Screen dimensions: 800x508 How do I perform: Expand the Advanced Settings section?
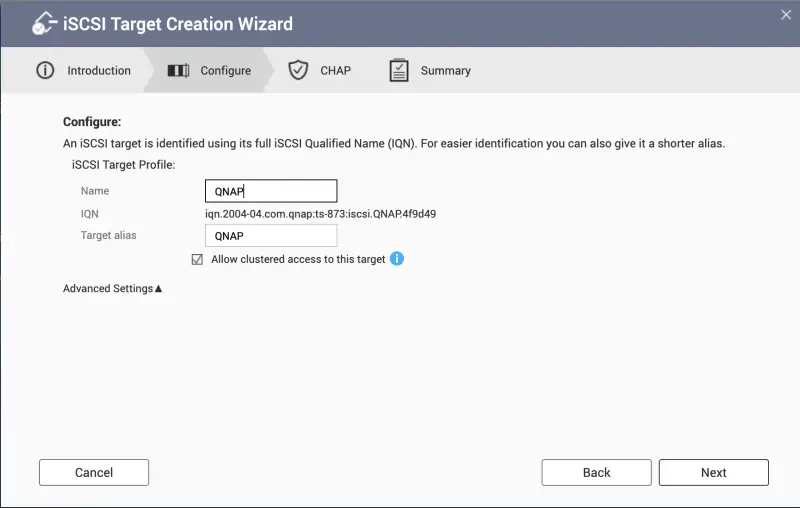click(112, 288)
